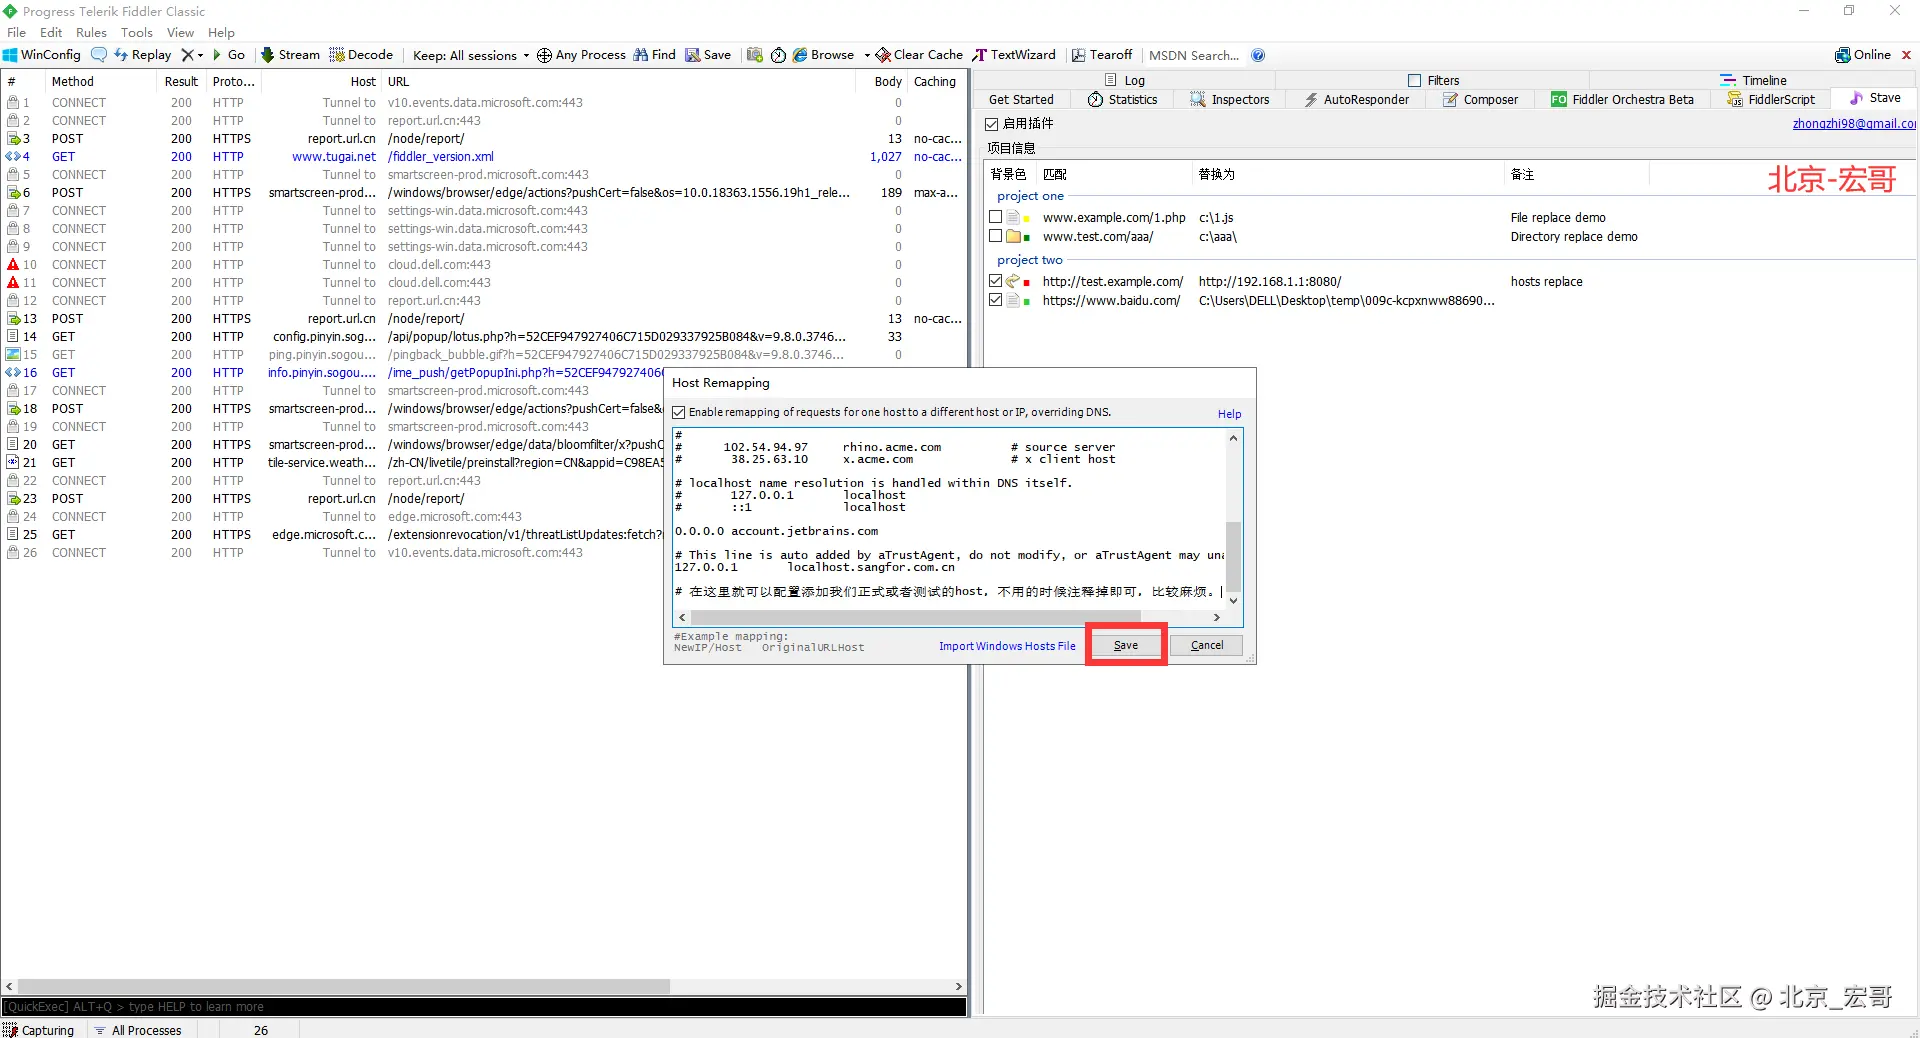
Task: Click the toolbar Save icon
Action: coord(708,55)
